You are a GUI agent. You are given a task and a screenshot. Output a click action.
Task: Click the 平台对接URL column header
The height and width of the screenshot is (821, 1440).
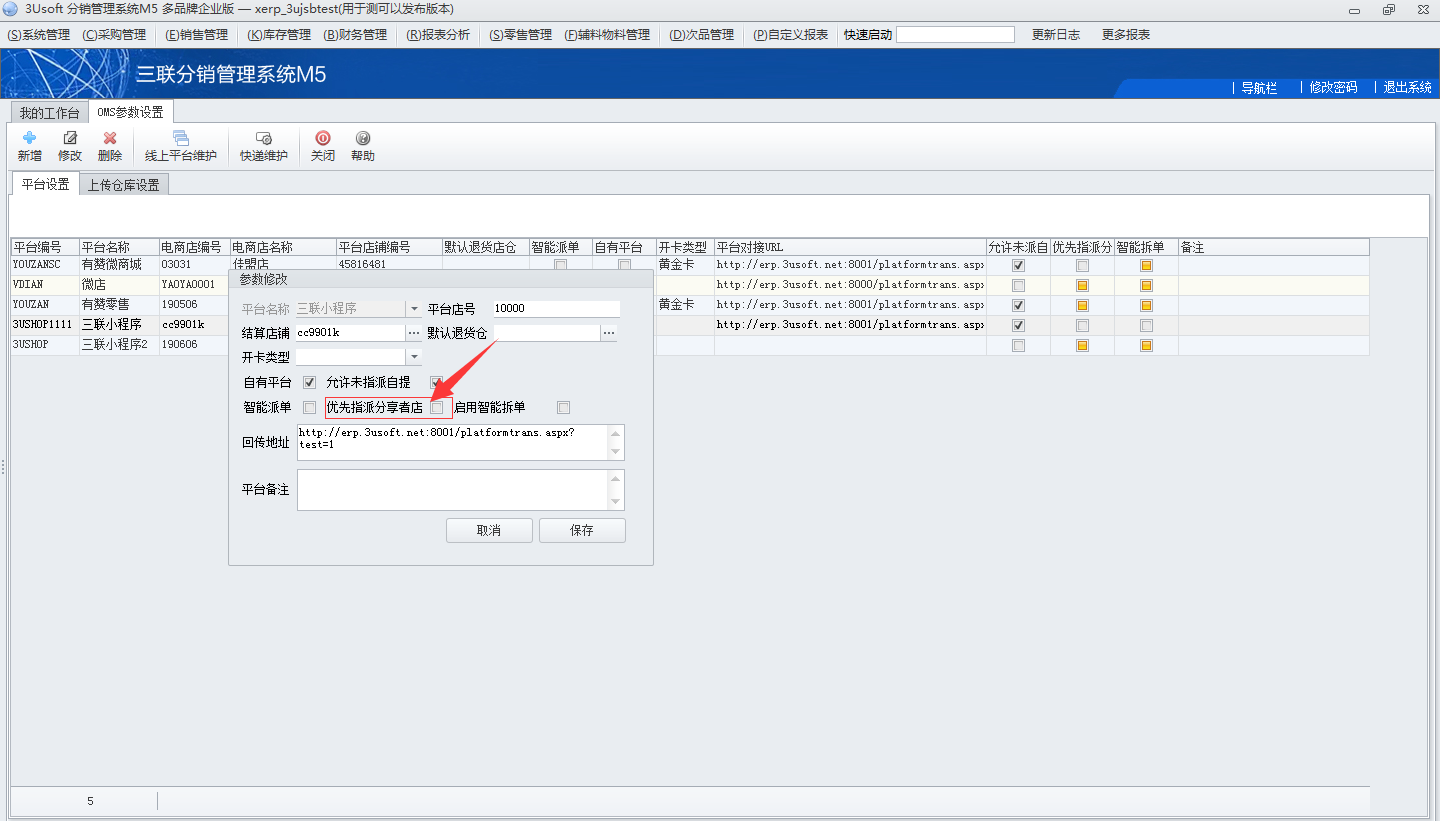(850, 247)
